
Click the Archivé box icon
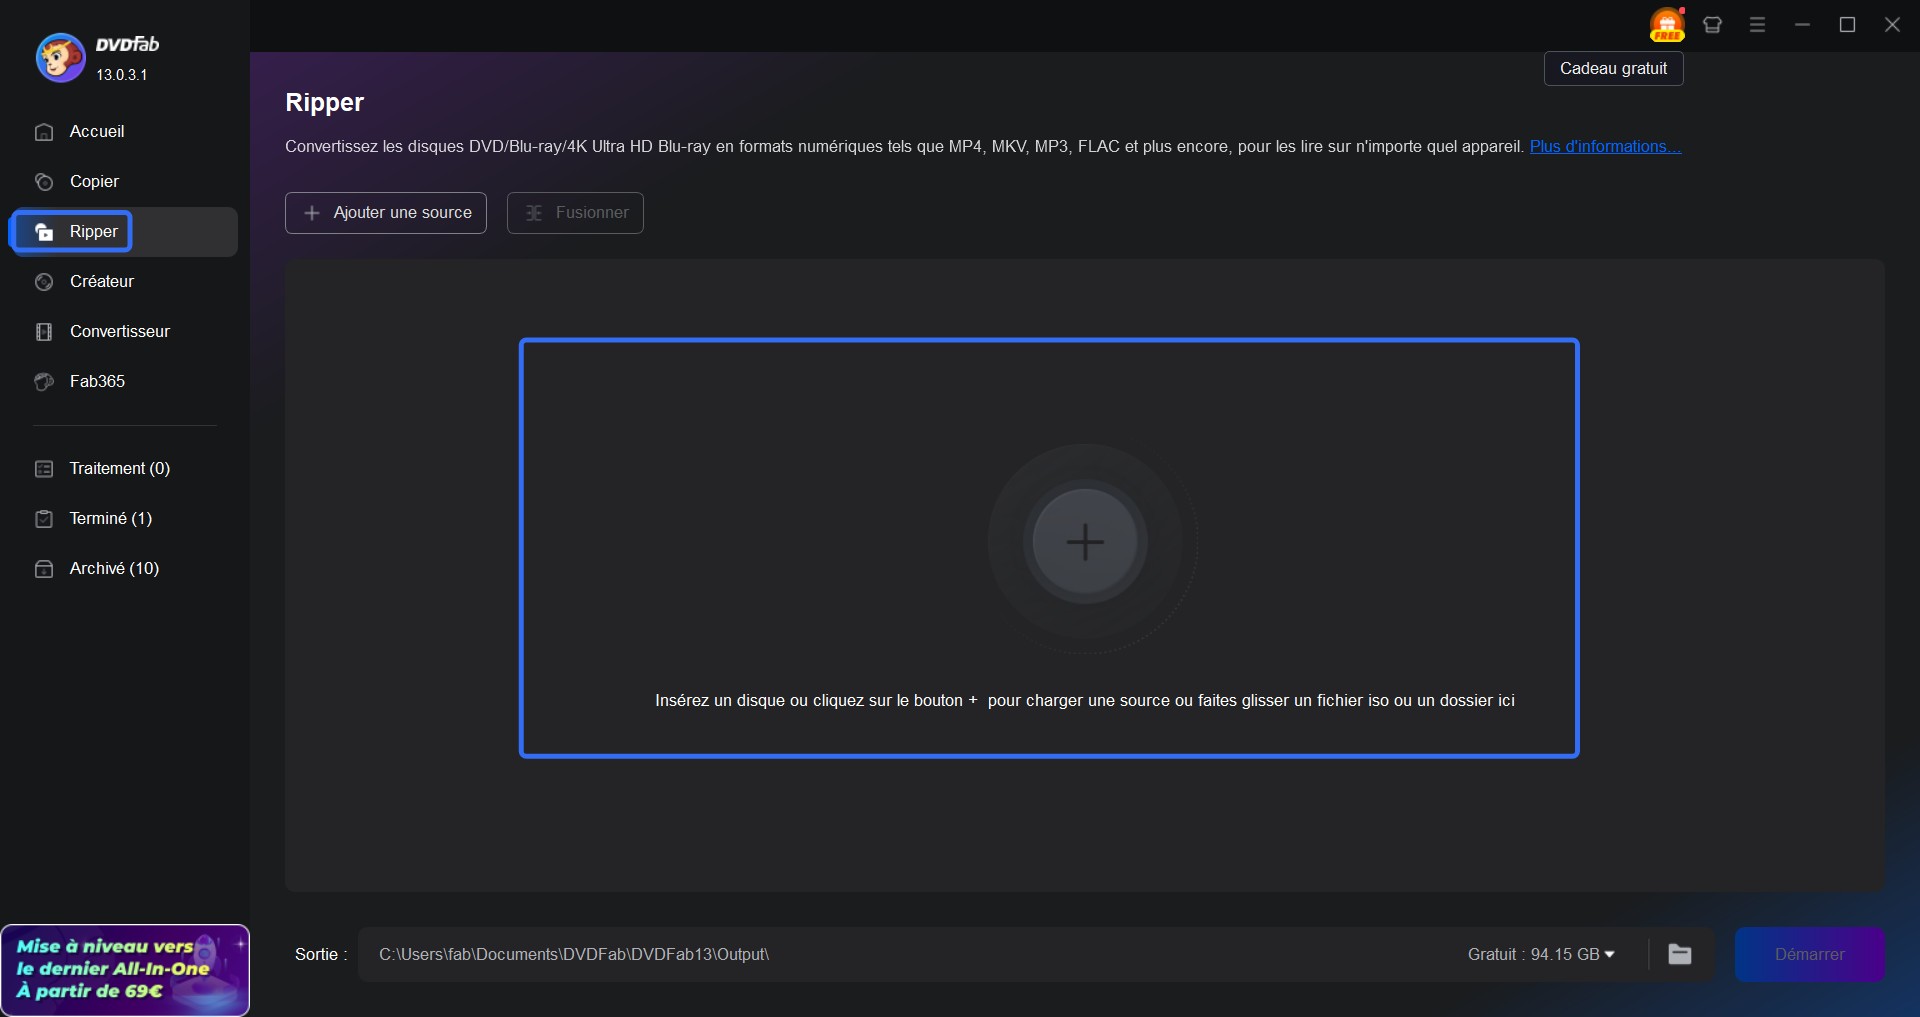click(x=44, y=569)
